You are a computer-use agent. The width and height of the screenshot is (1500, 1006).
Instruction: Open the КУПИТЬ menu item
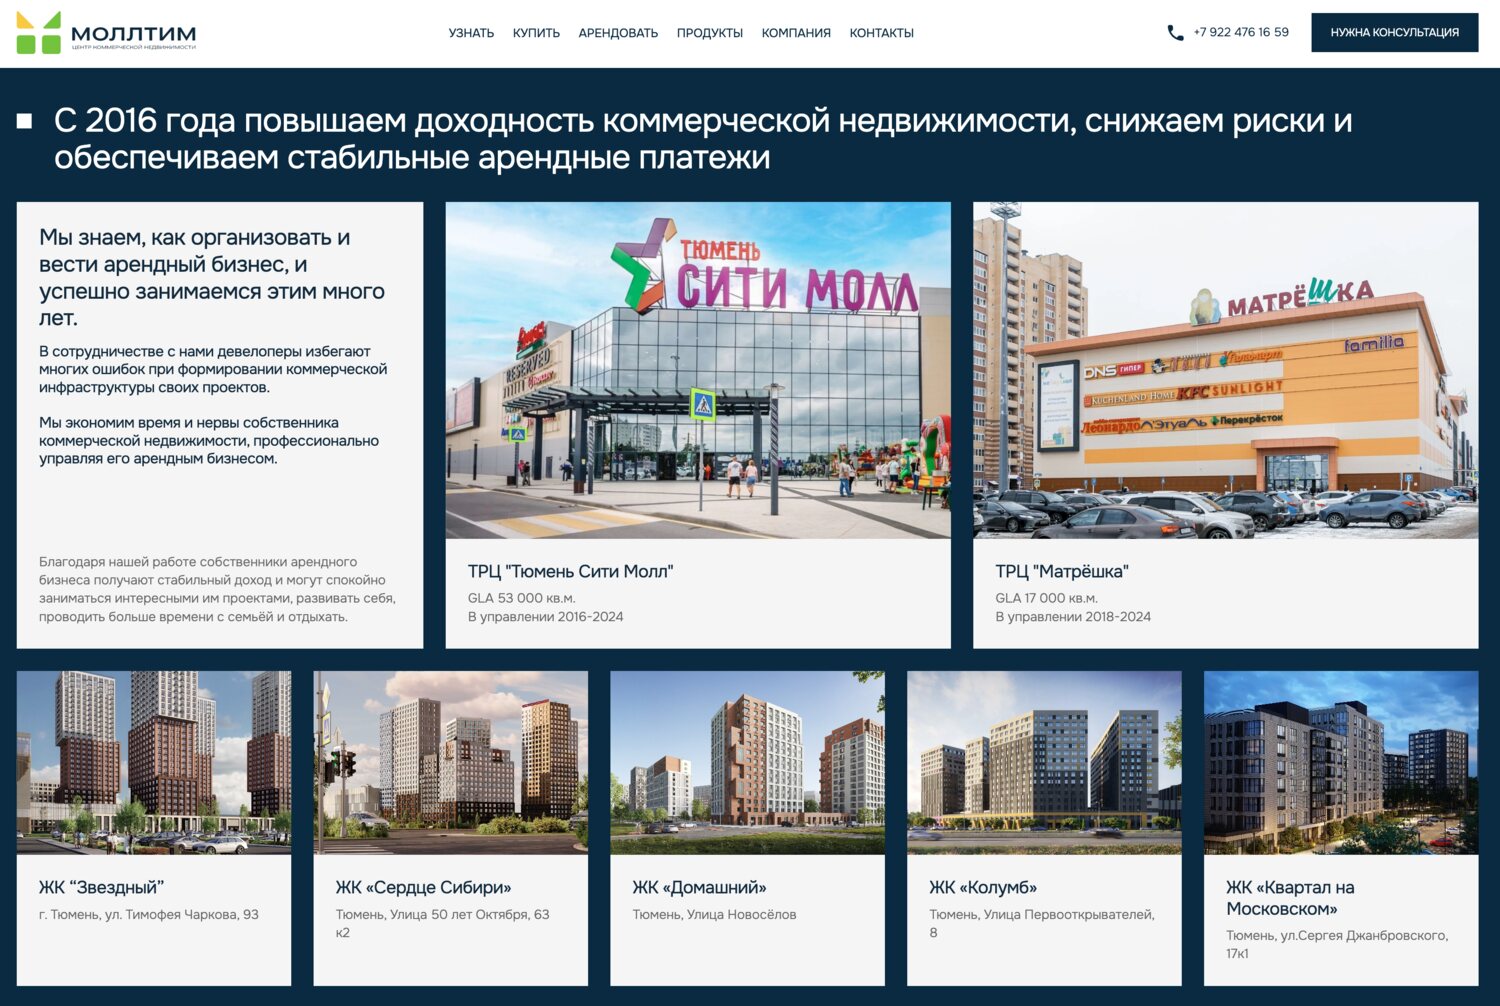[536, 33]
